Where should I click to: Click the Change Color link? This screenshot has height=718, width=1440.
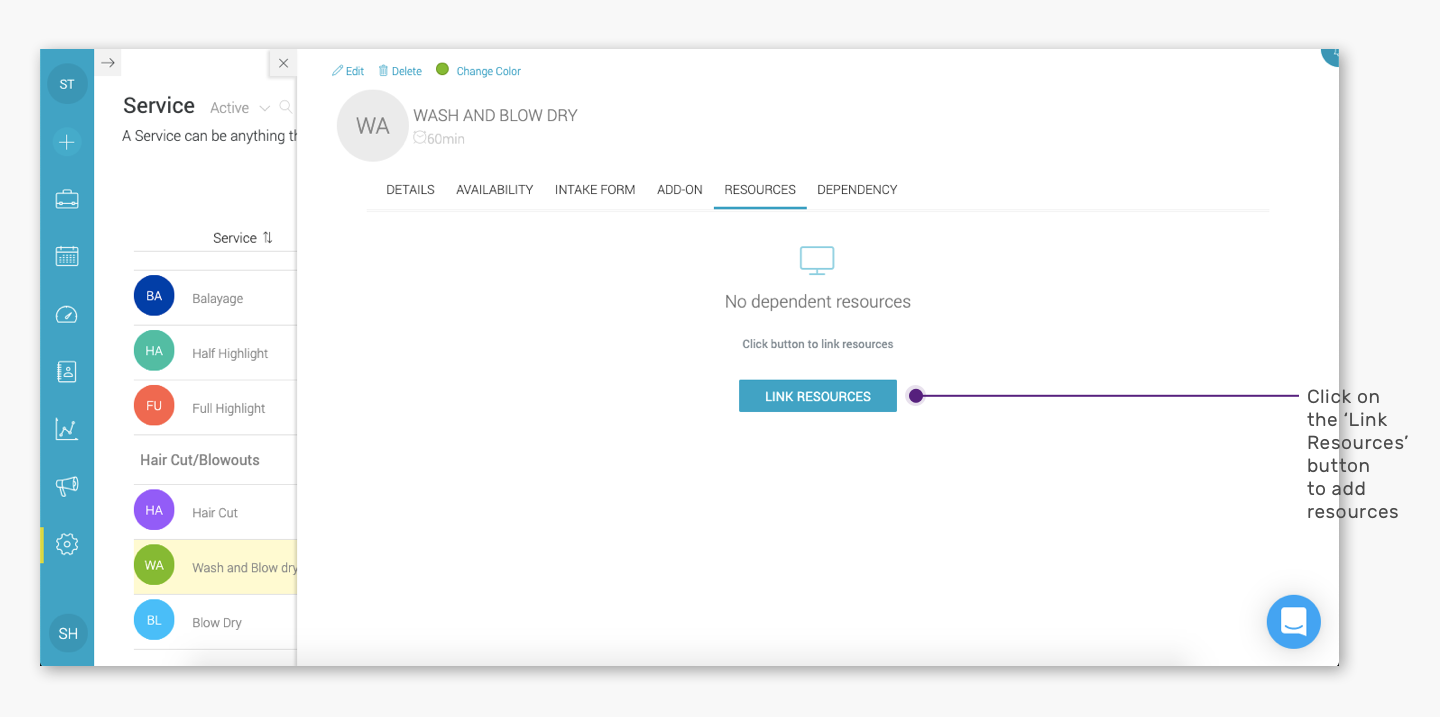[x=488, y=71]
